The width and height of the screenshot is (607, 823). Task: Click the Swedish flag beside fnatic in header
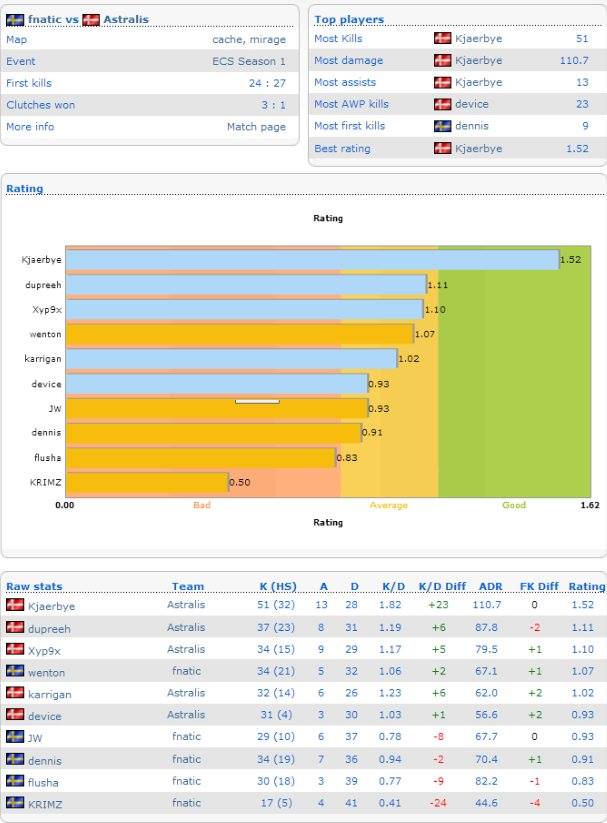(15, 20)
